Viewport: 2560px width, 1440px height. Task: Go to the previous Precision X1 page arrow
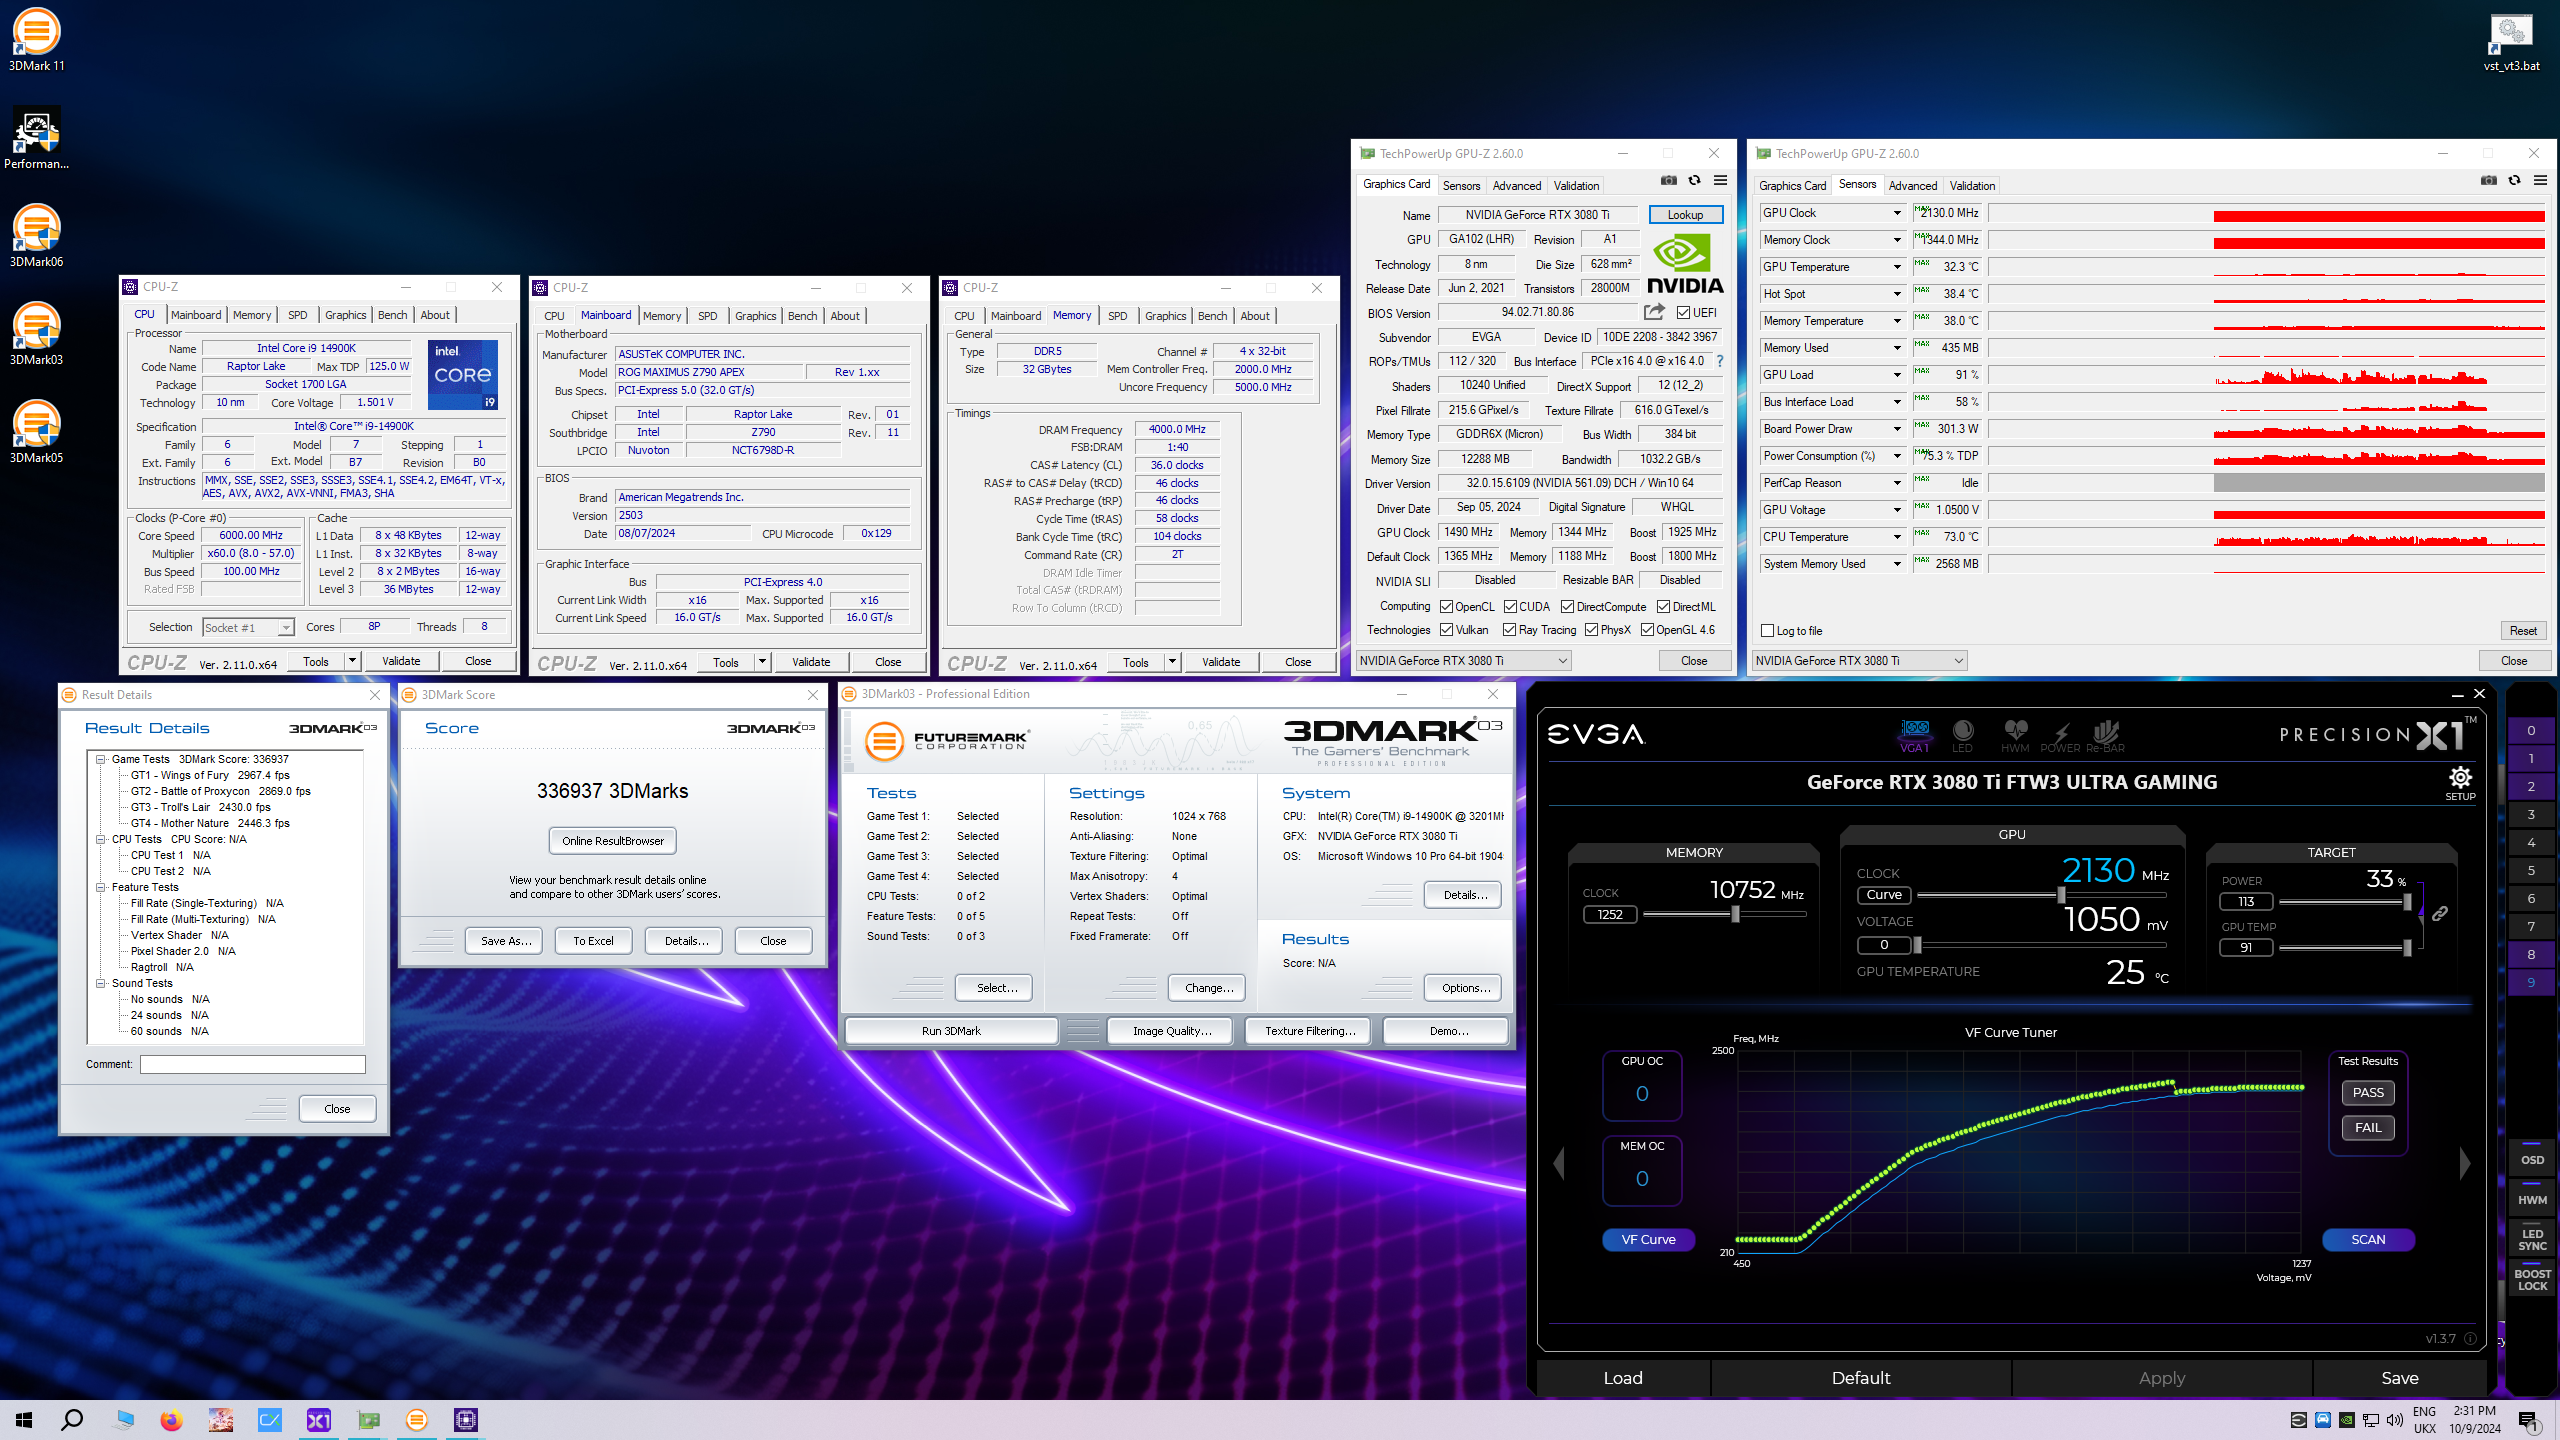tap(1558, 1163)
